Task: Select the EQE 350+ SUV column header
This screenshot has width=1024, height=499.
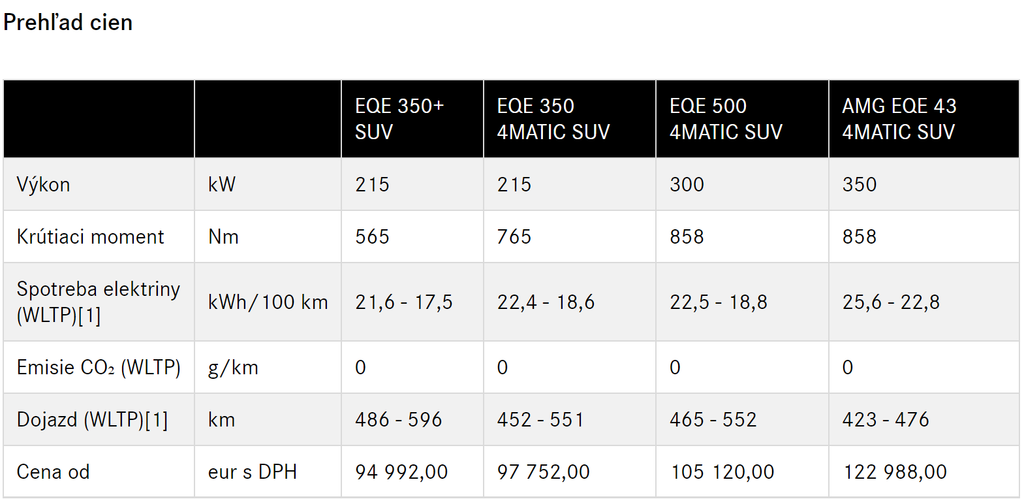Action: [x=399, y=119]
